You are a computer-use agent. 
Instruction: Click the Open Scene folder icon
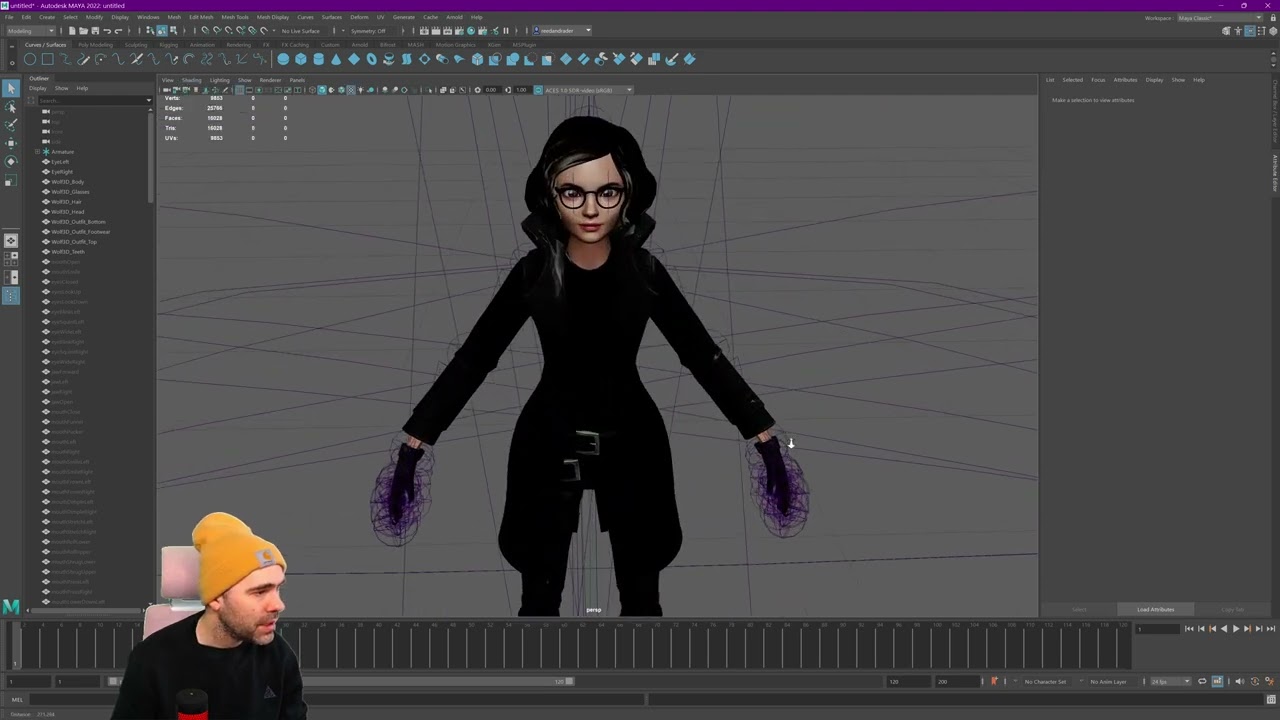[83, 31]
